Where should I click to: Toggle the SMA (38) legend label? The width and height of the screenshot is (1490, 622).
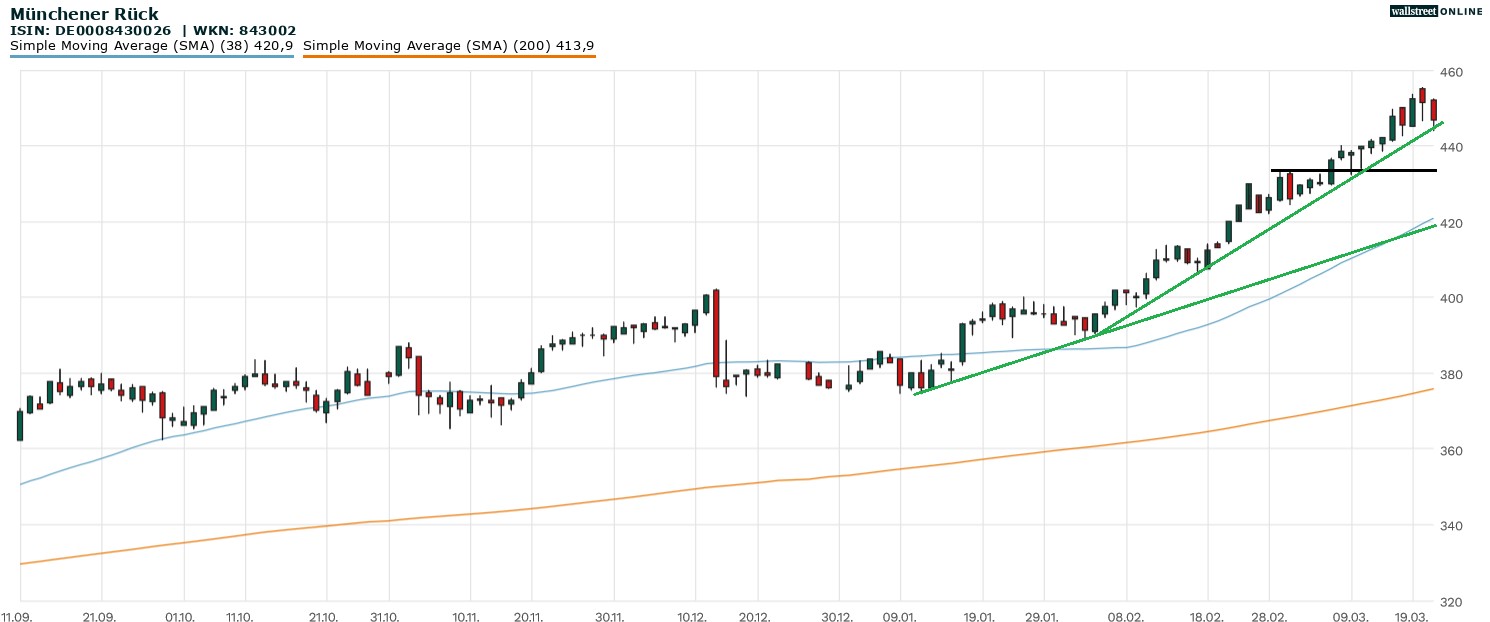tap(151, 46)
